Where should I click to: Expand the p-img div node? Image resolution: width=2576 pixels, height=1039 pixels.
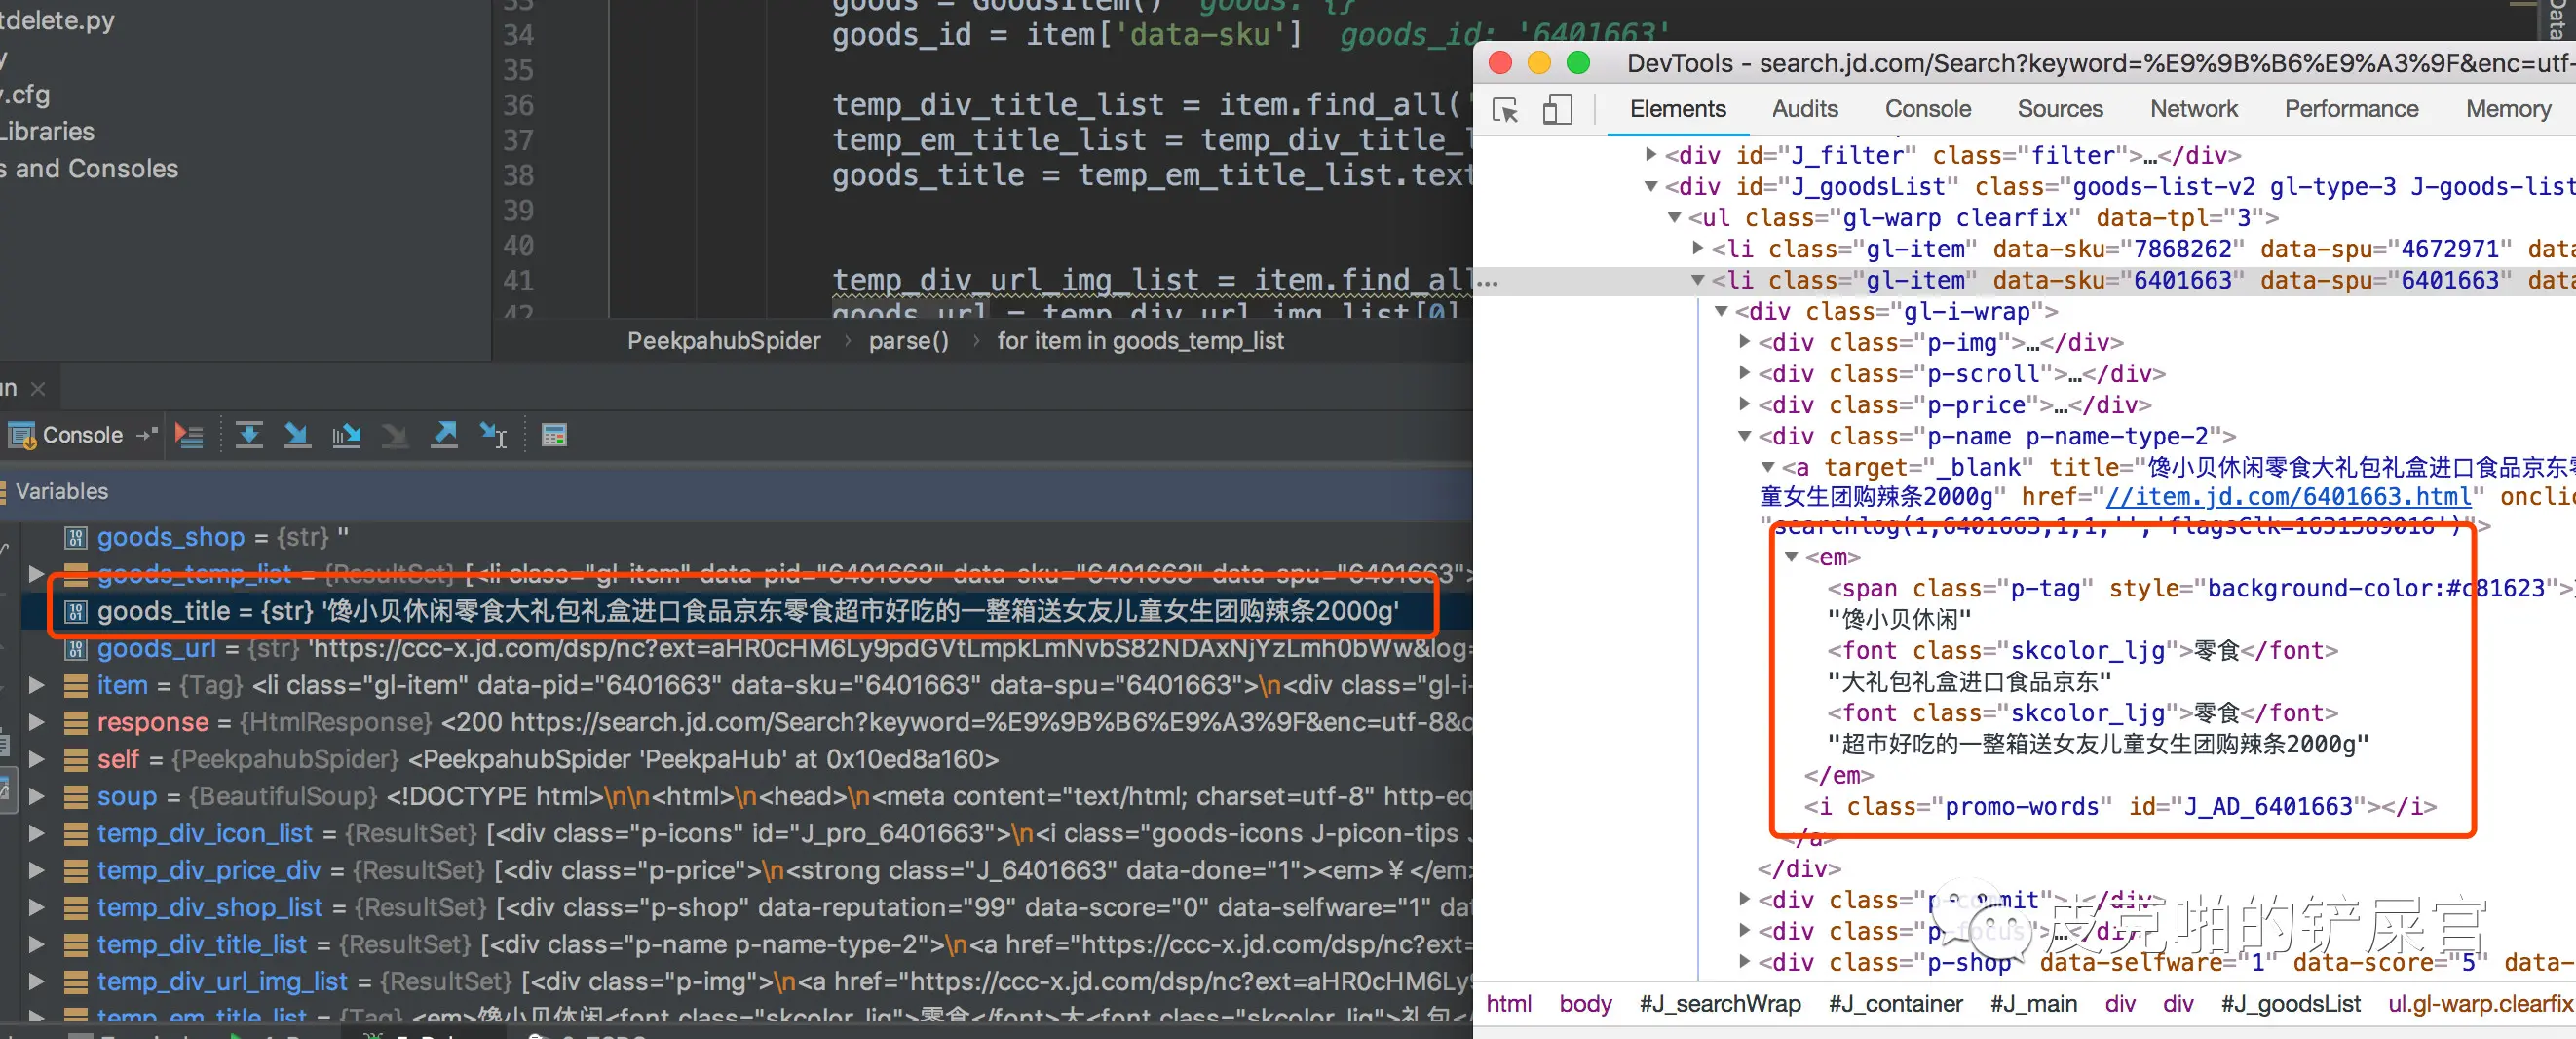1745,342
